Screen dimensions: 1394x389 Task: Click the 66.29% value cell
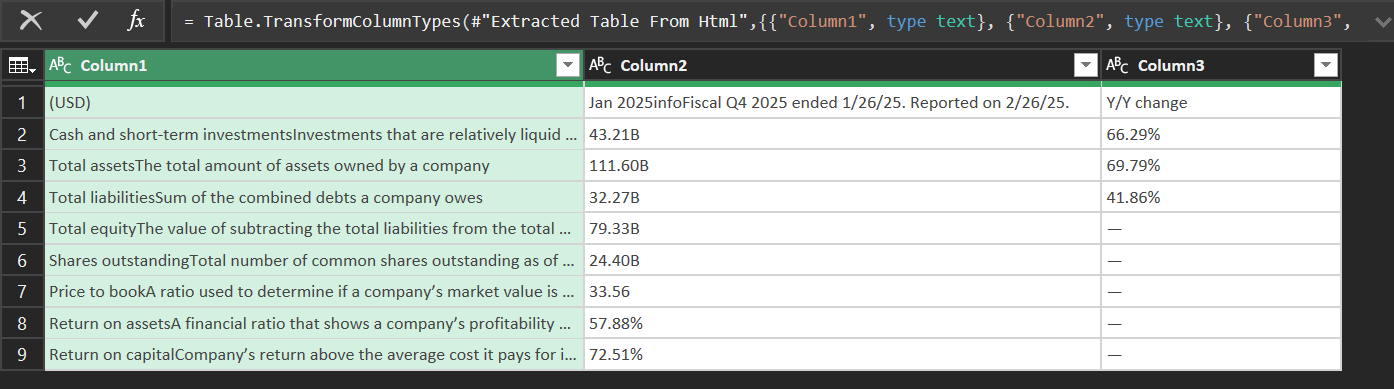(x=1221, y=134)
